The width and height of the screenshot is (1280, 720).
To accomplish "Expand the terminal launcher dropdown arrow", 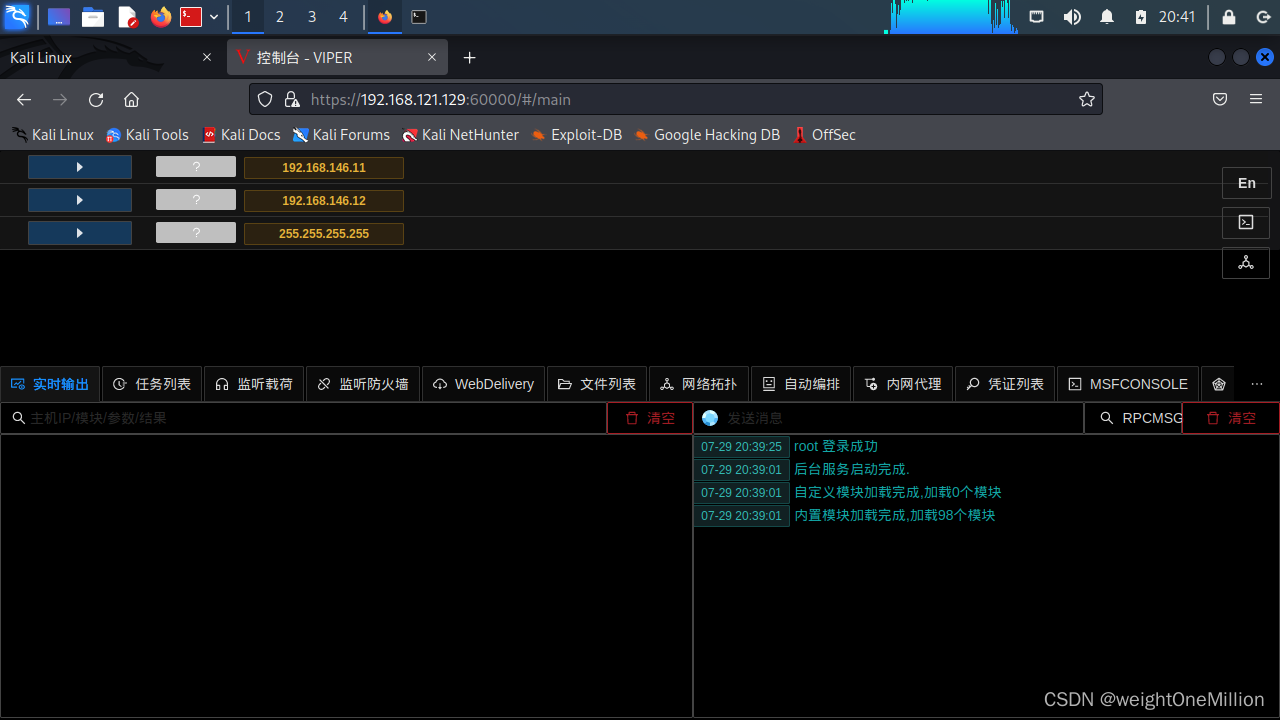I will coord(214,17).
